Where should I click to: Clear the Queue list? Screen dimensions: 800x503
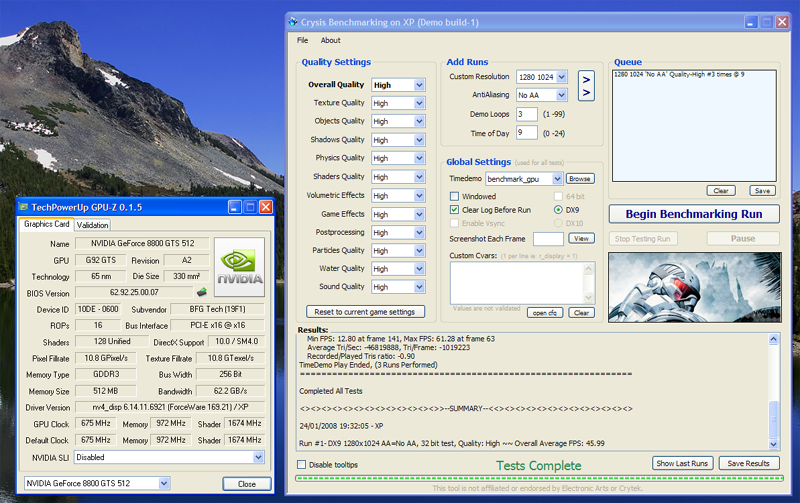(721, 190)
